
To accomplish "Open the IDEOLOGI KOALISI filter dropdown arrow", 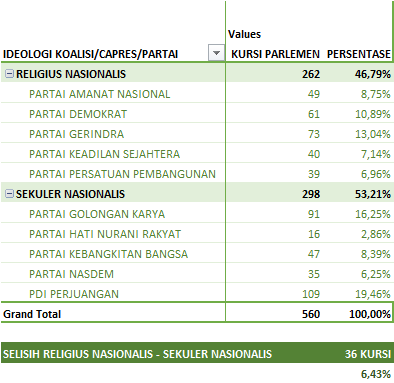I will pyautogui.click(x=216, y=53).
